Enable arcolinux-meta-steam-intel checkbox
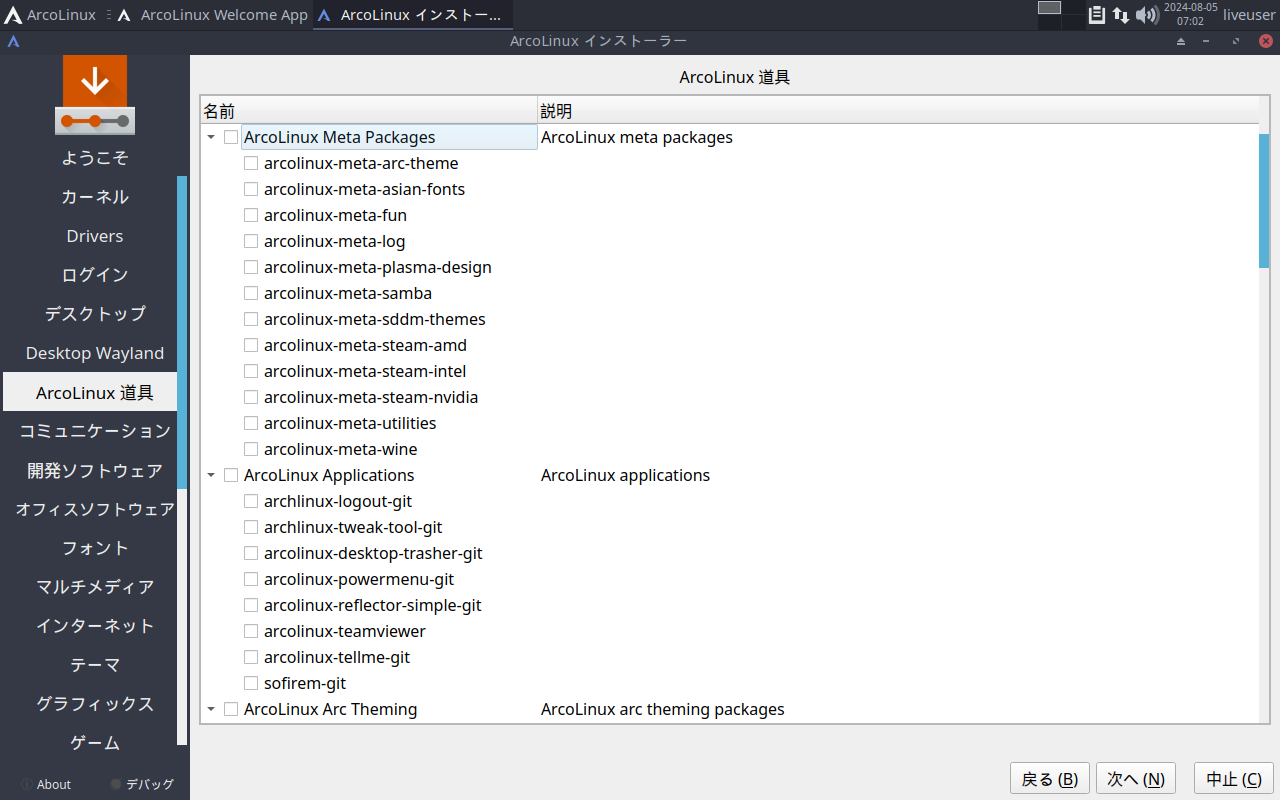This screenshot has height=800, width=1280. (x=251, y=371)
